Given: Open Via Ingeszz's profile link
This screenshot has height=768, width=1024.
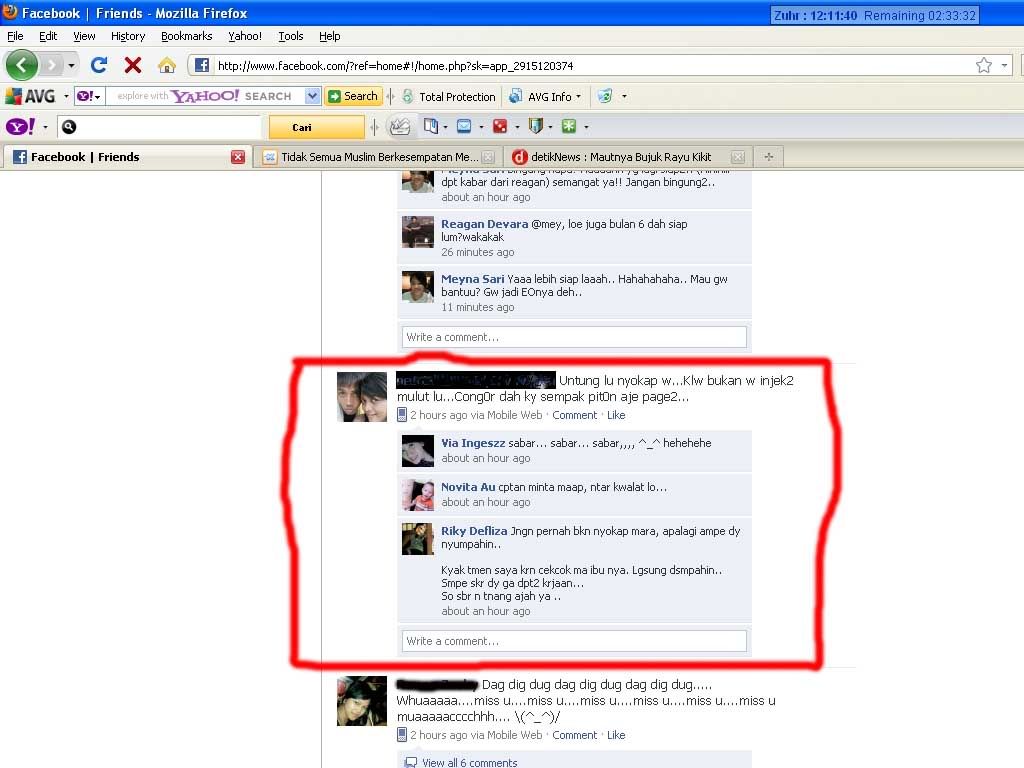Looking at the screenshot, I should click(x=473, y=443).
